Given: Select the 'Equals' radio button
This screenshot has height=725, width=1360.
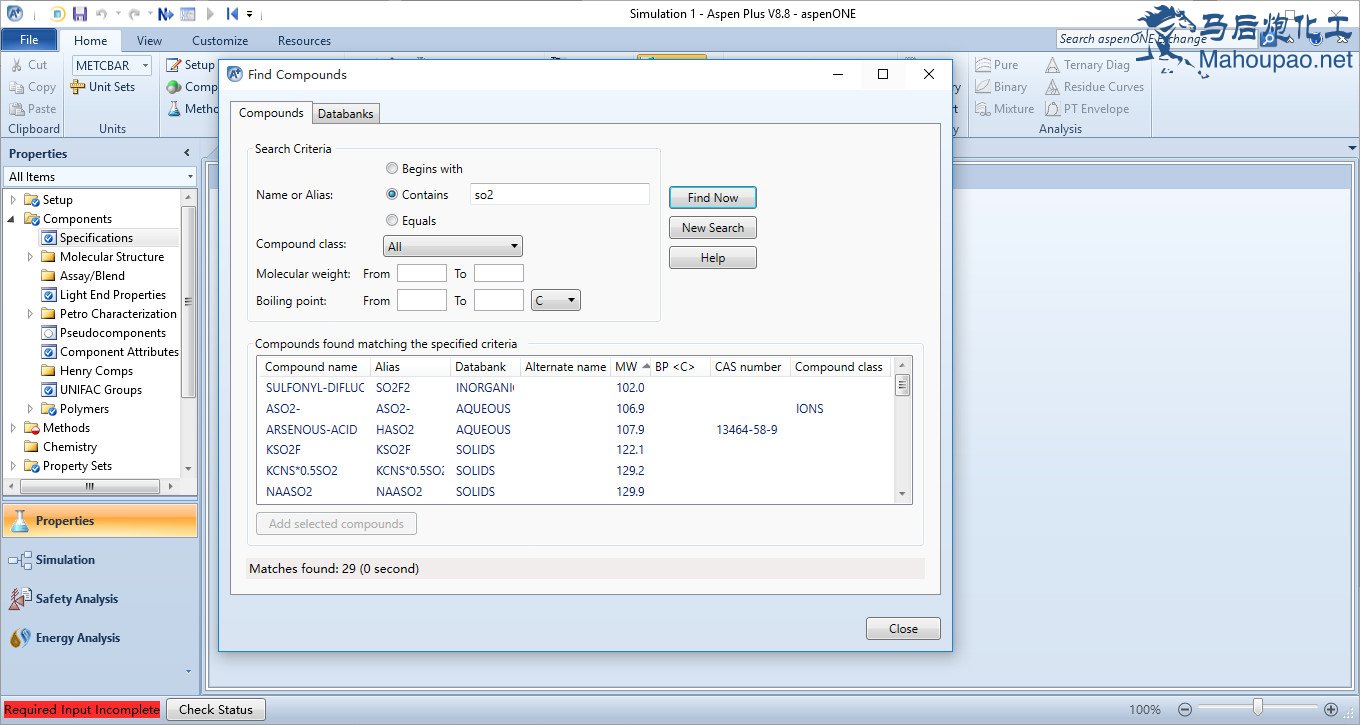Looking at the screenshot, I should (x=392, y=221).
